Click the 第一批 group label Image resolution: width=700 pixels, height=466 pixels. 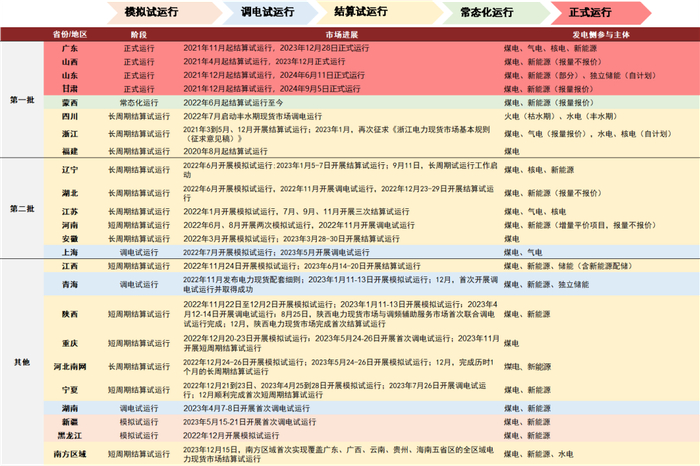click(x=22, y=100)
